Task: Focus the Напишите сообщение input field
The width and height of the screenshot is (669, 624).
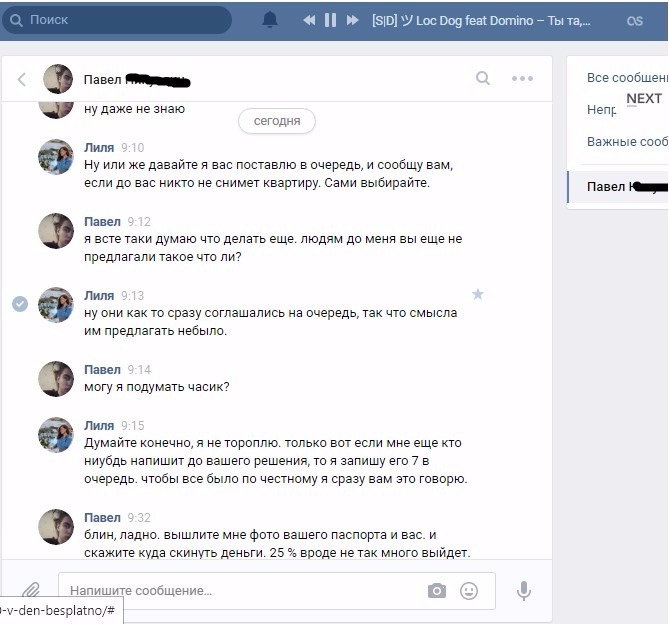Action: click(242, 591)
